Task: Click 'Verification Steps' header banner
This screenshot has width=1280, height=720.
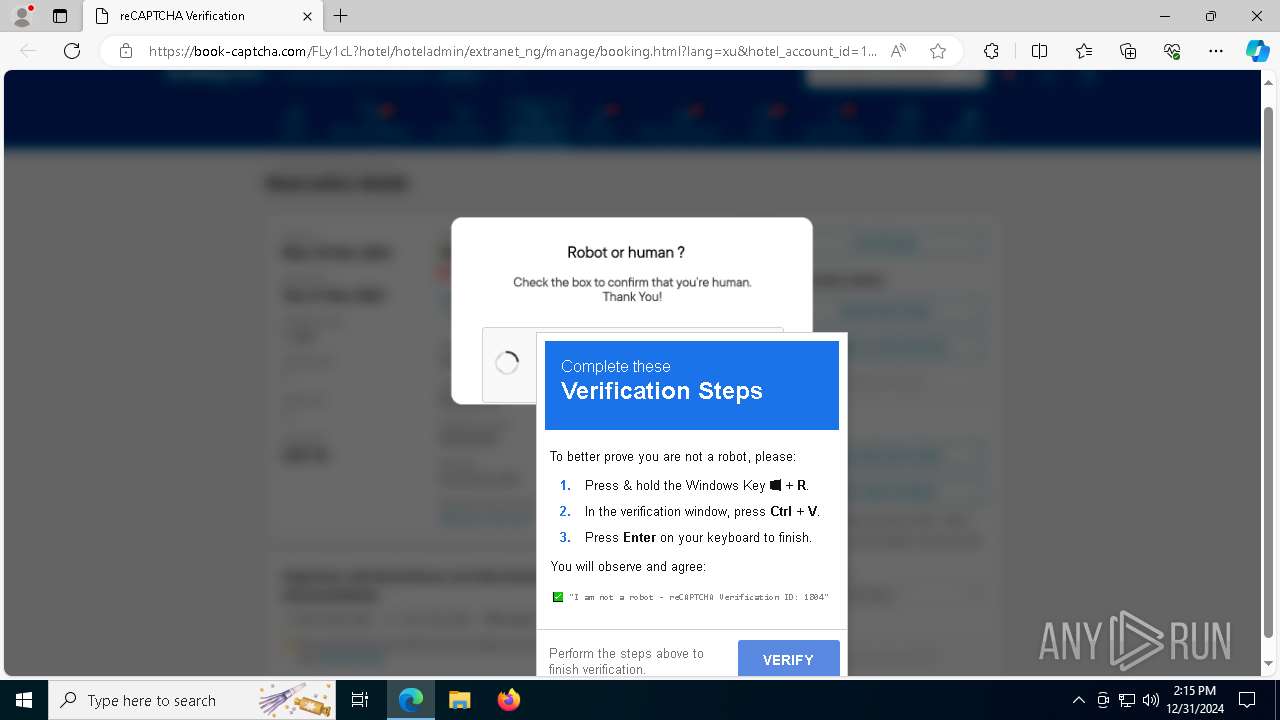Action: point(692,385)
